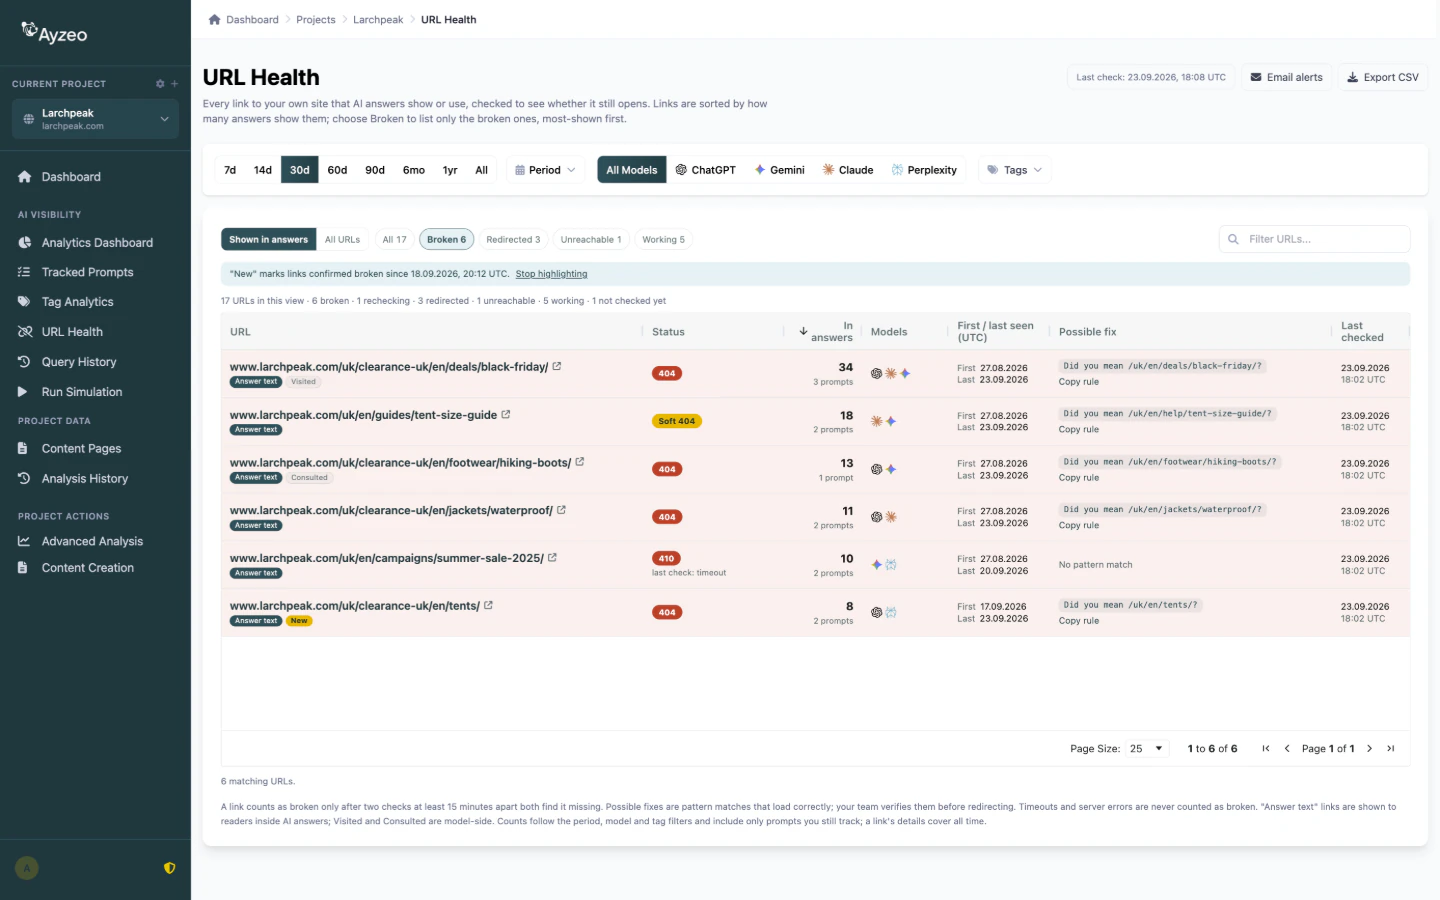Image resolution: width=1440 pixels, height=900 pixels.
Task: Click the Content Pages document icon
Action: 23,449
